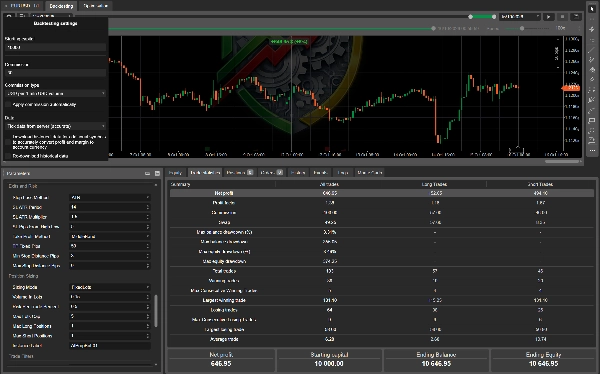
Task: Stop the backtest with the stop button
Action: coord(562,17)
